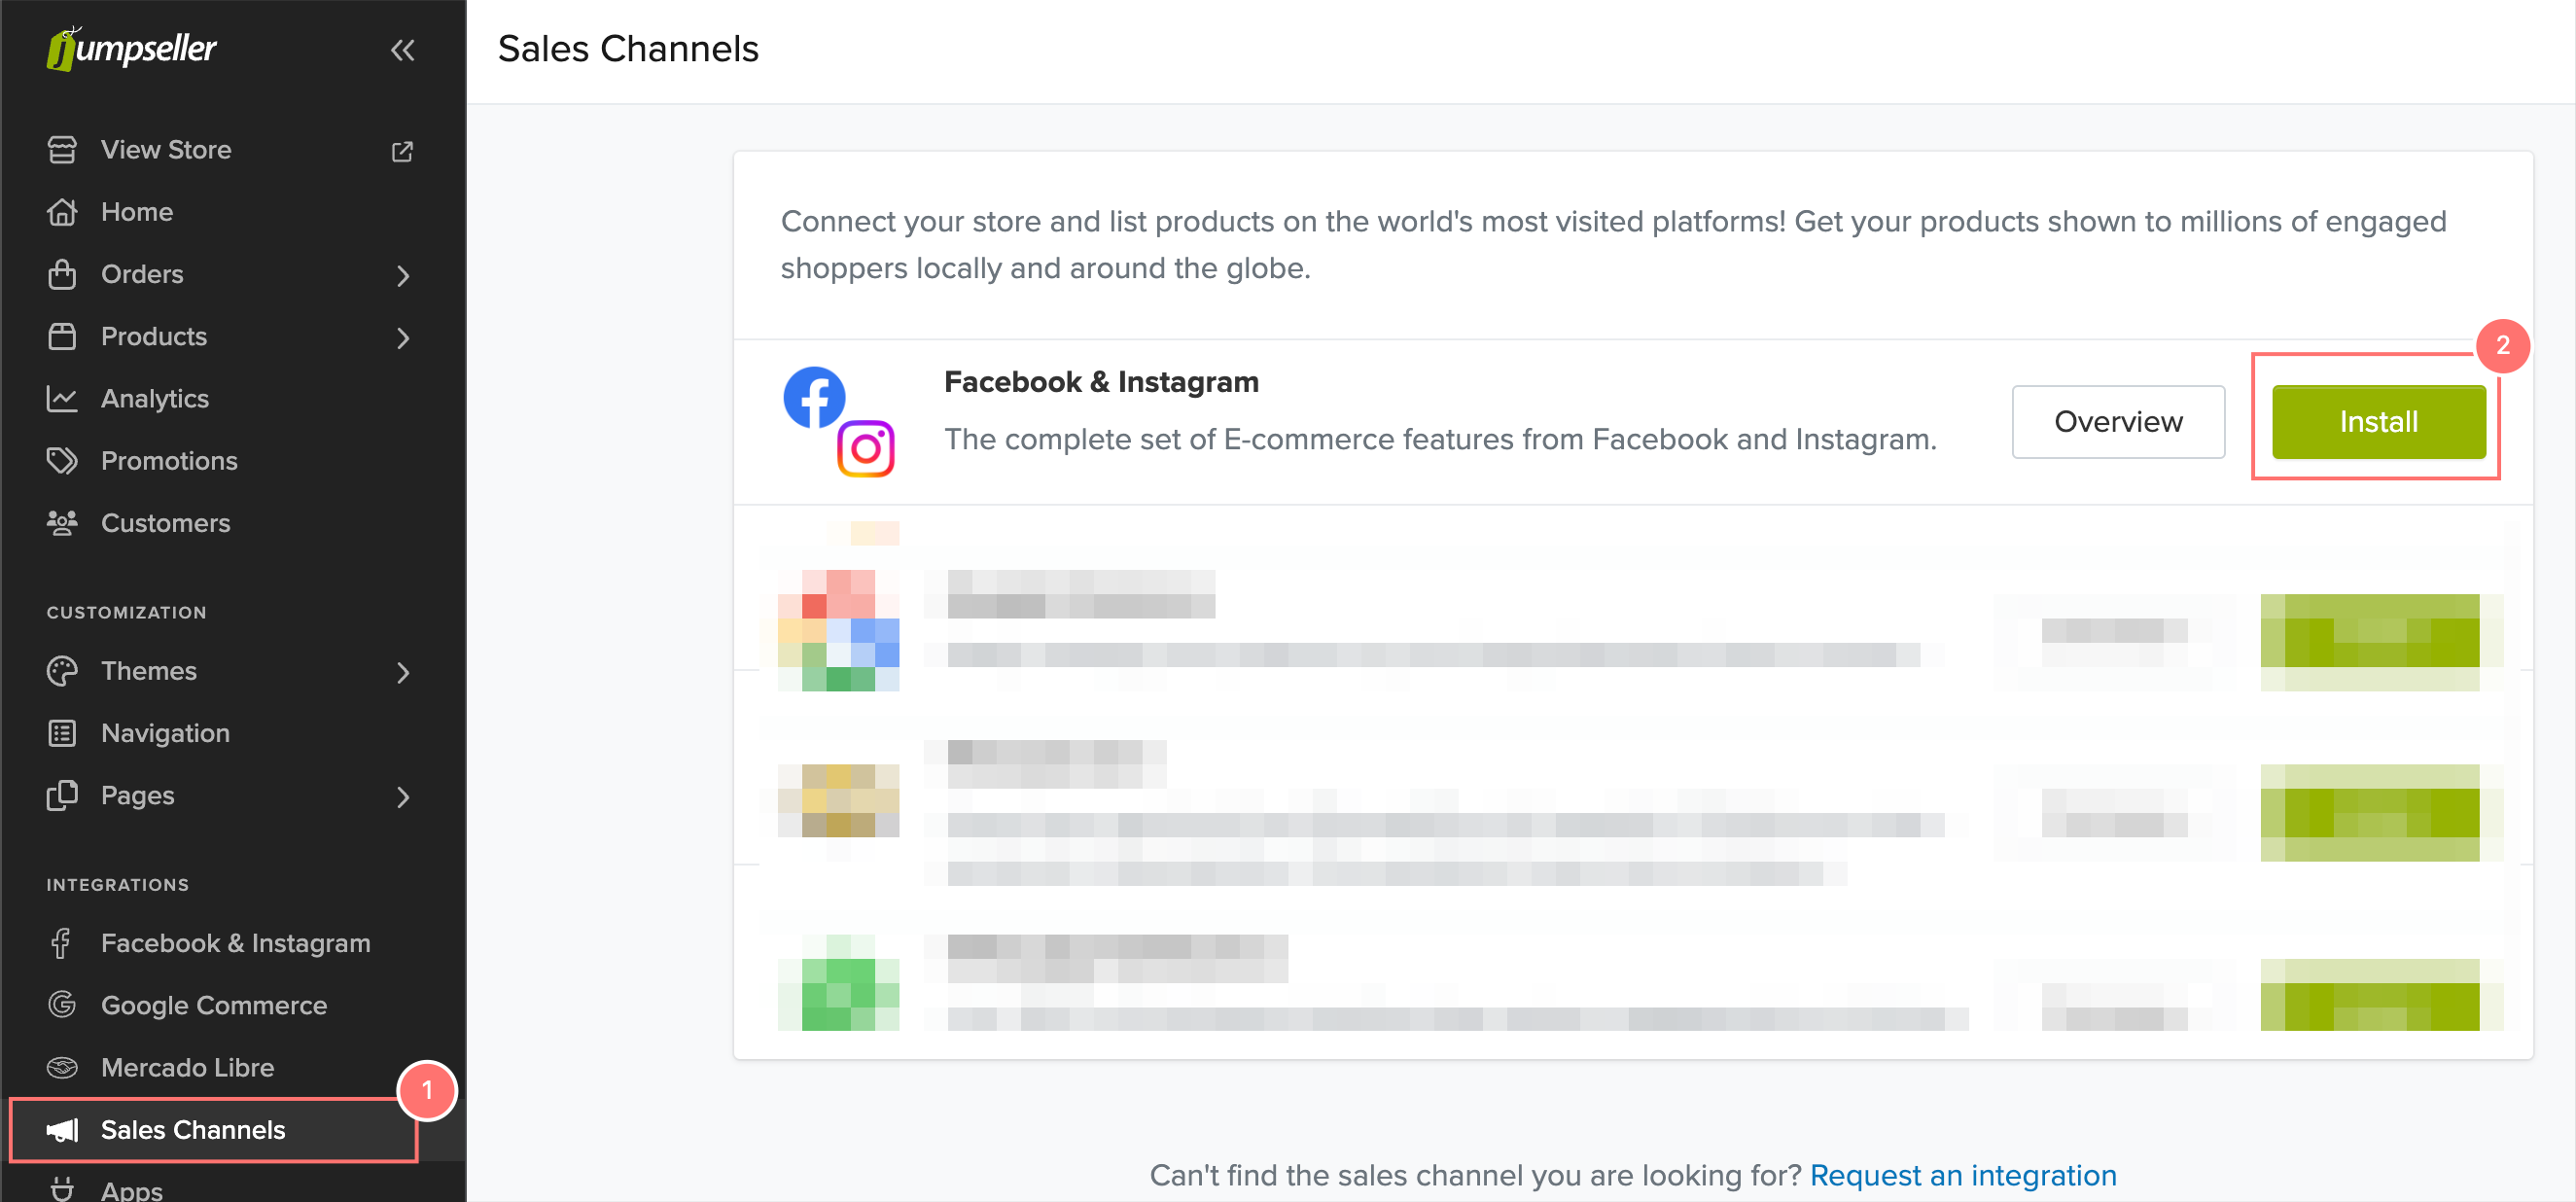The image size is (2576, 1202).
Task: Install Facebook & Instagram channel
Action: click(2377, 422)
